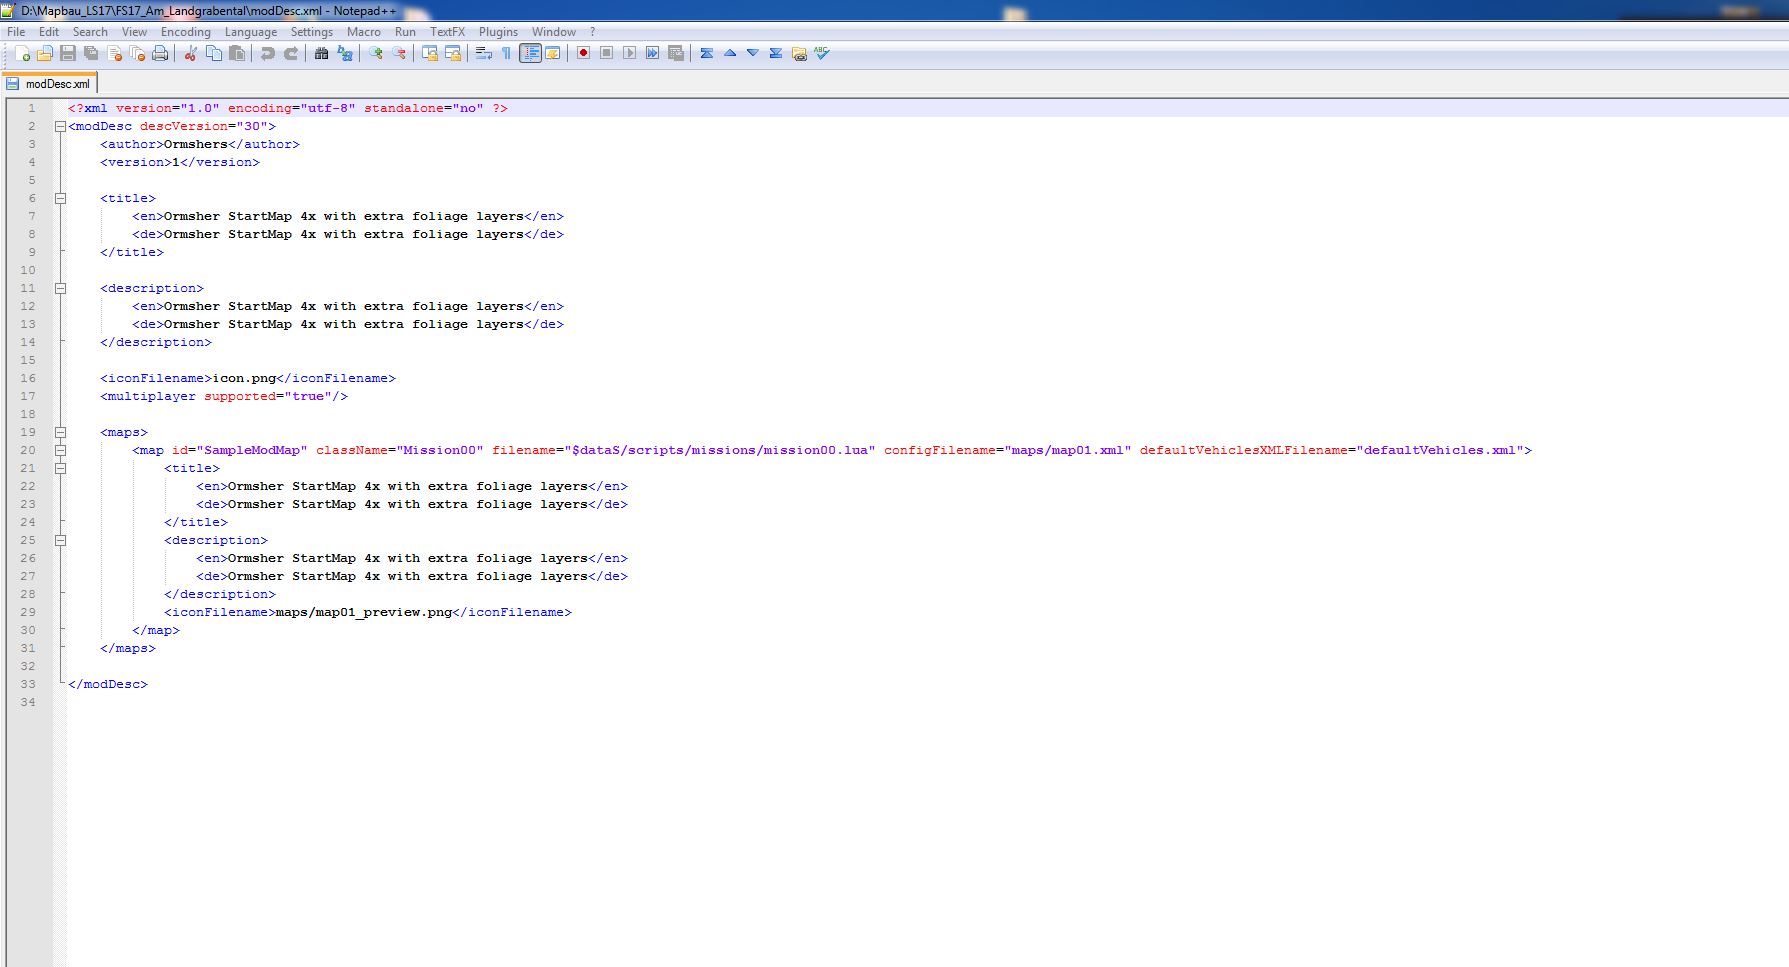Collapse the maps block at line 19

click(x=60, y=433)
